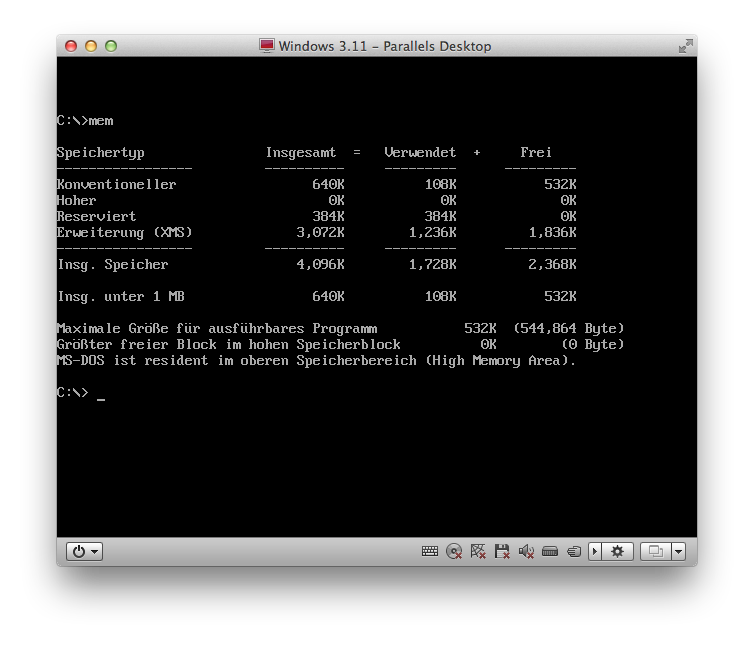Expand the status bar arrow button

[x=595, y=551]
